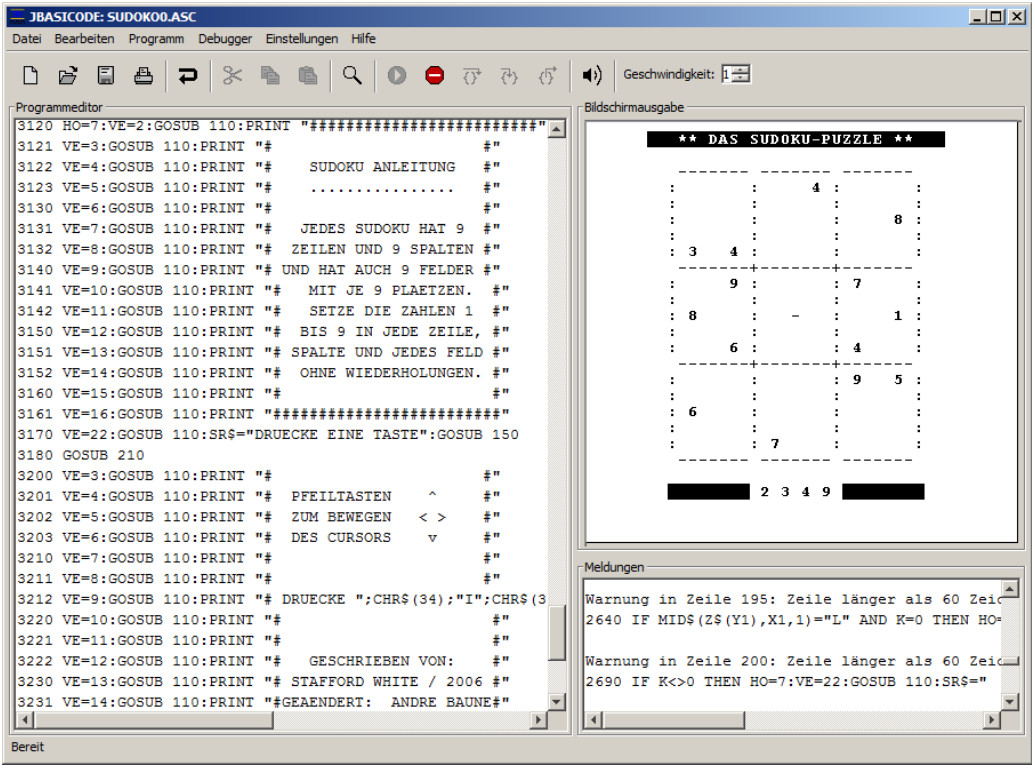Image resolution: width=1035 pixels, height=769 pixels.
Task: Click the paste clipboard icon
Action: coord(308,75)
